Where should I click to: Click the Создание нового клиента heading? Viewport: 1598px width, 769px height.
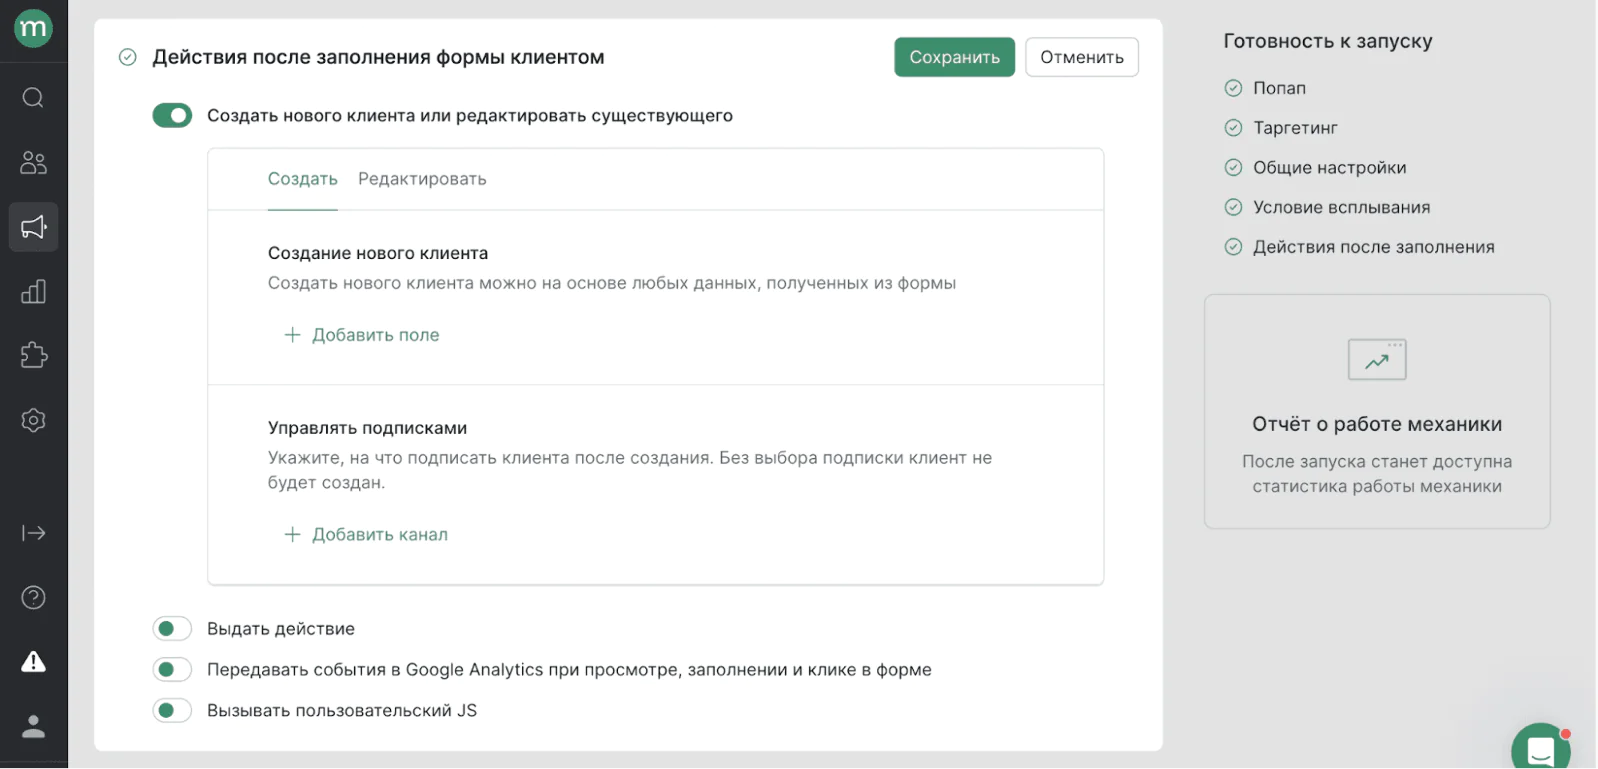pos(378,254)
